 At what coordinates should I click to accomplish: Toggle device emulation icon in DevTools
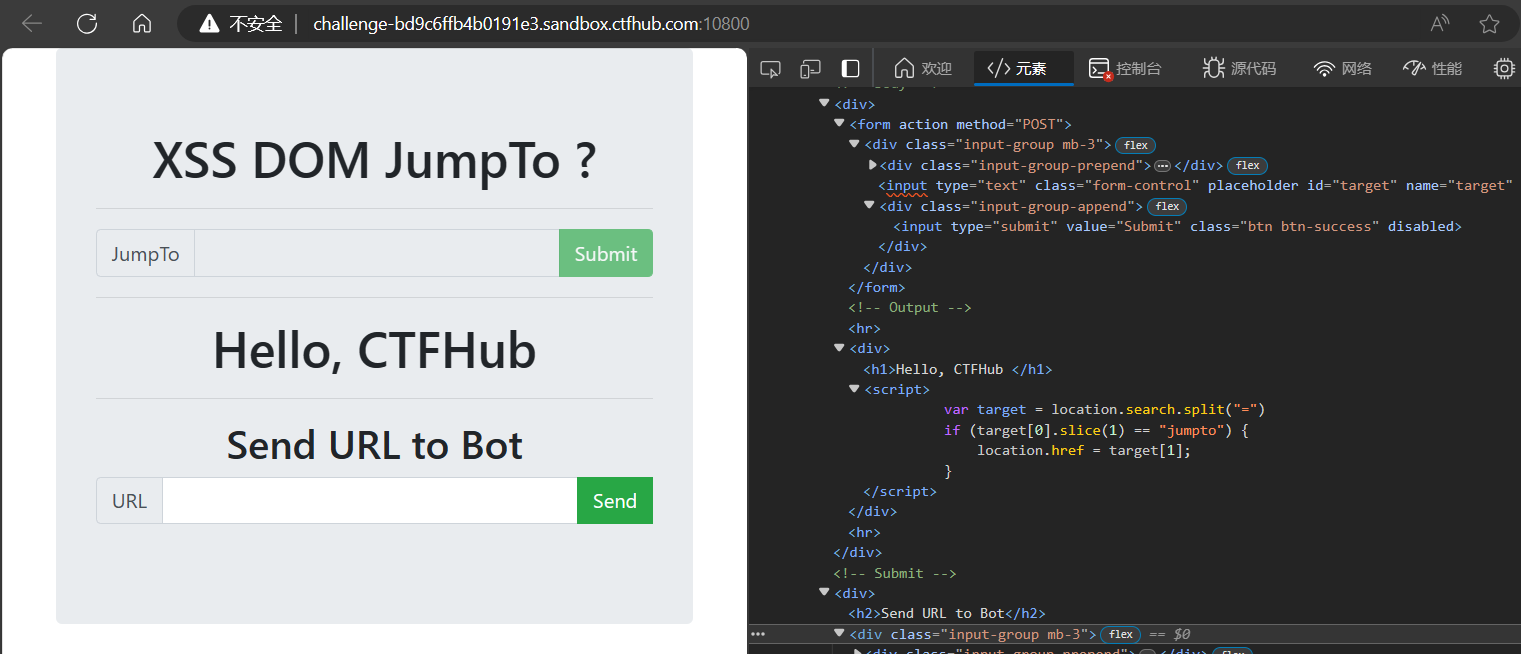pyautogui.click(x=810, y=69)
